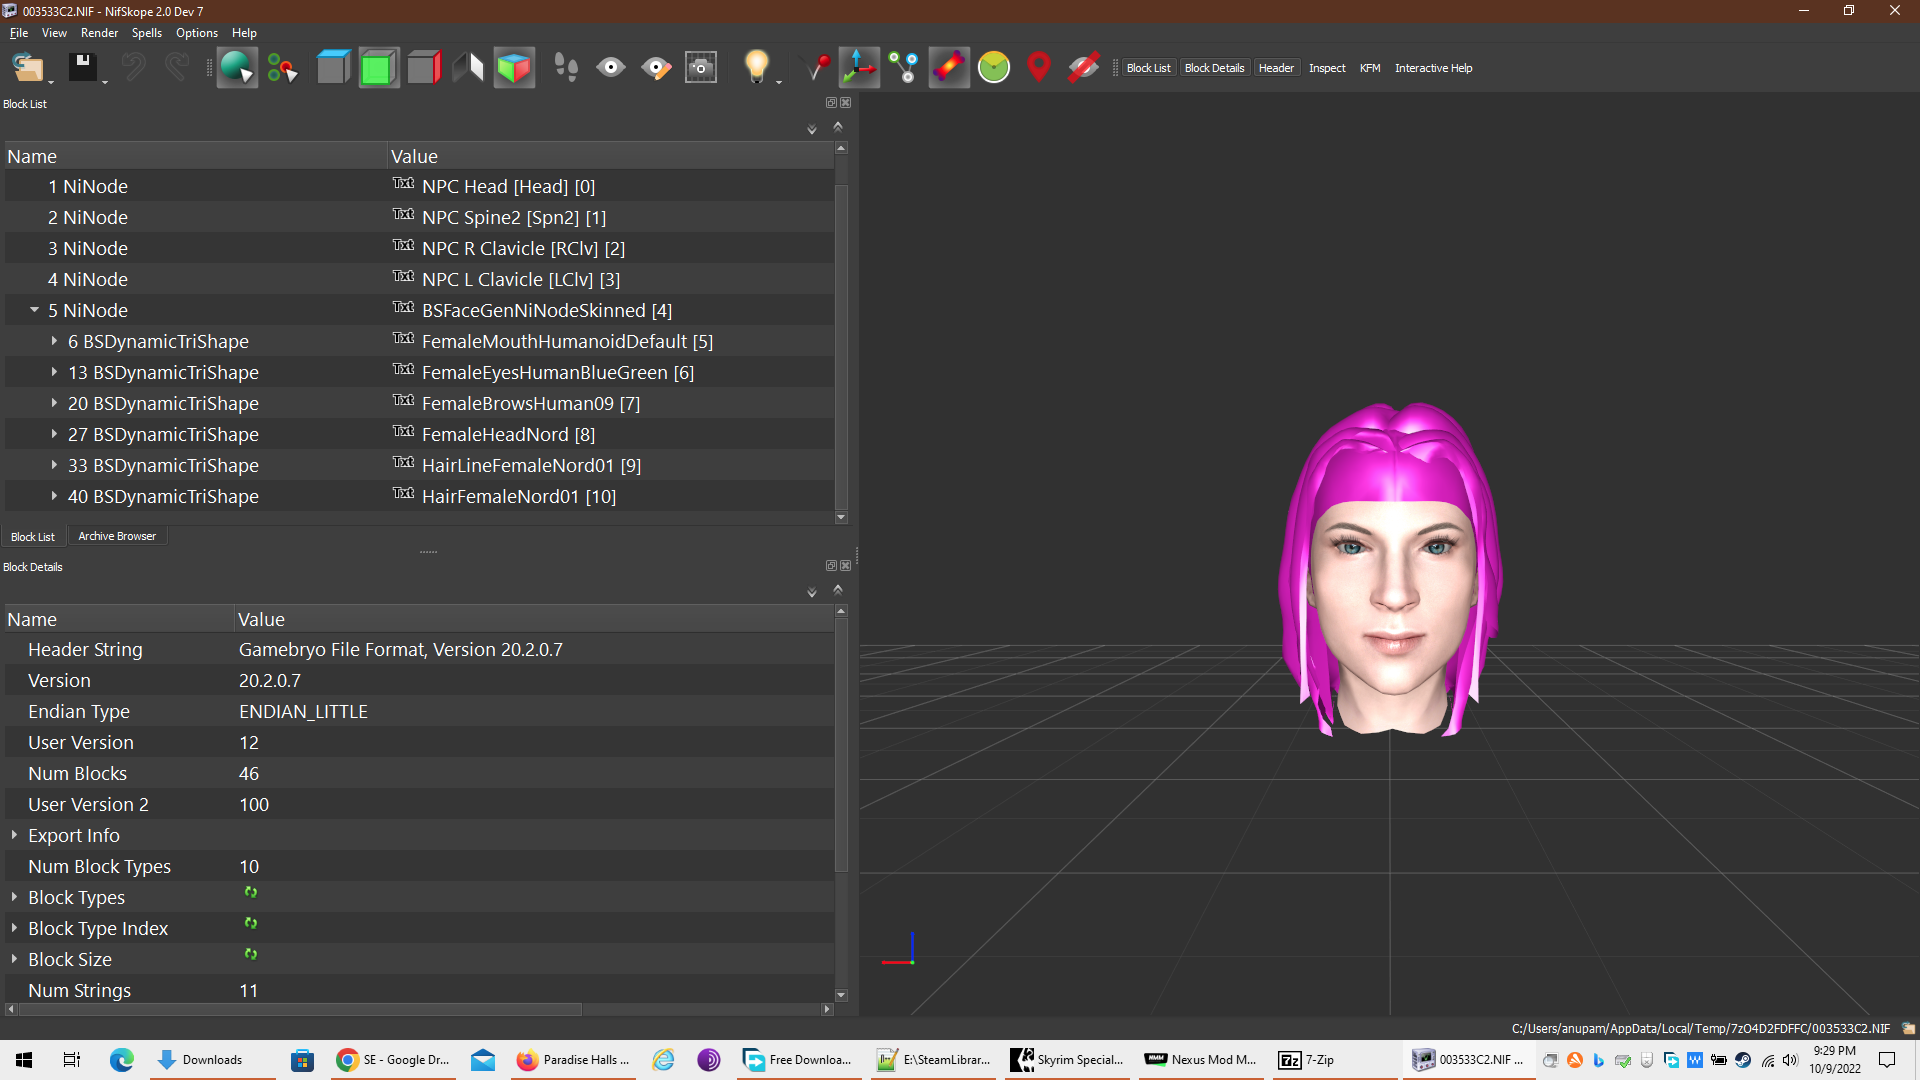
Task: Click the Block Details toolbar button
Action: pyautogui.click(x=1214, y=68)
